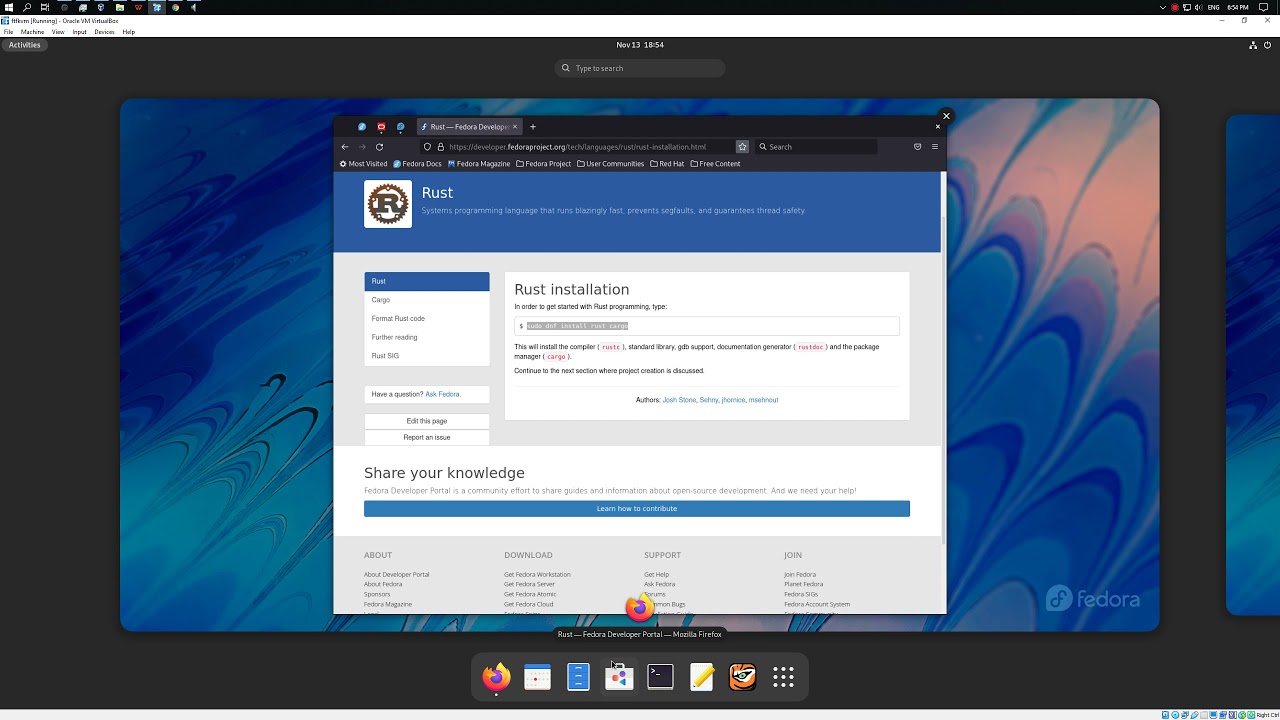Image resolution: width=1280 pixels, height=720 pixels.
Task: Click the Type to search field
Action: [x=640, y=68]
